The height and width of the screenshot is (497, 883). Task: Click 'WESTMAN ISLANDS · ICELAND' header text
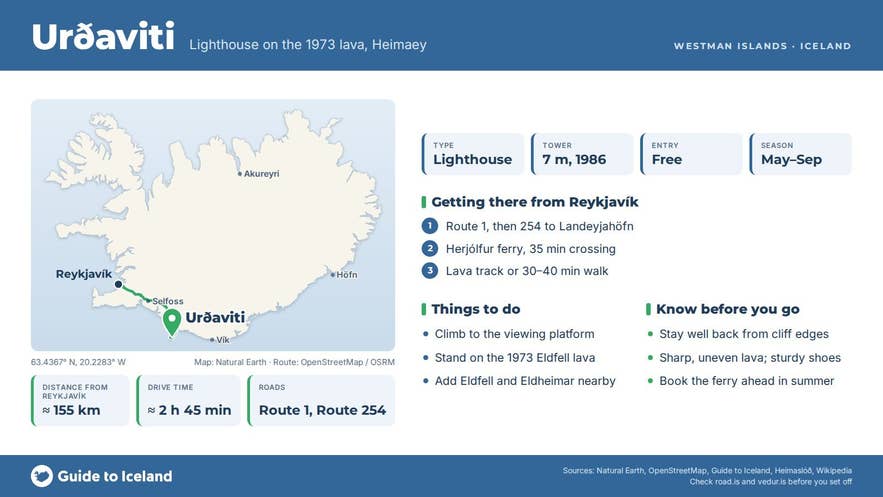(762, 46)
